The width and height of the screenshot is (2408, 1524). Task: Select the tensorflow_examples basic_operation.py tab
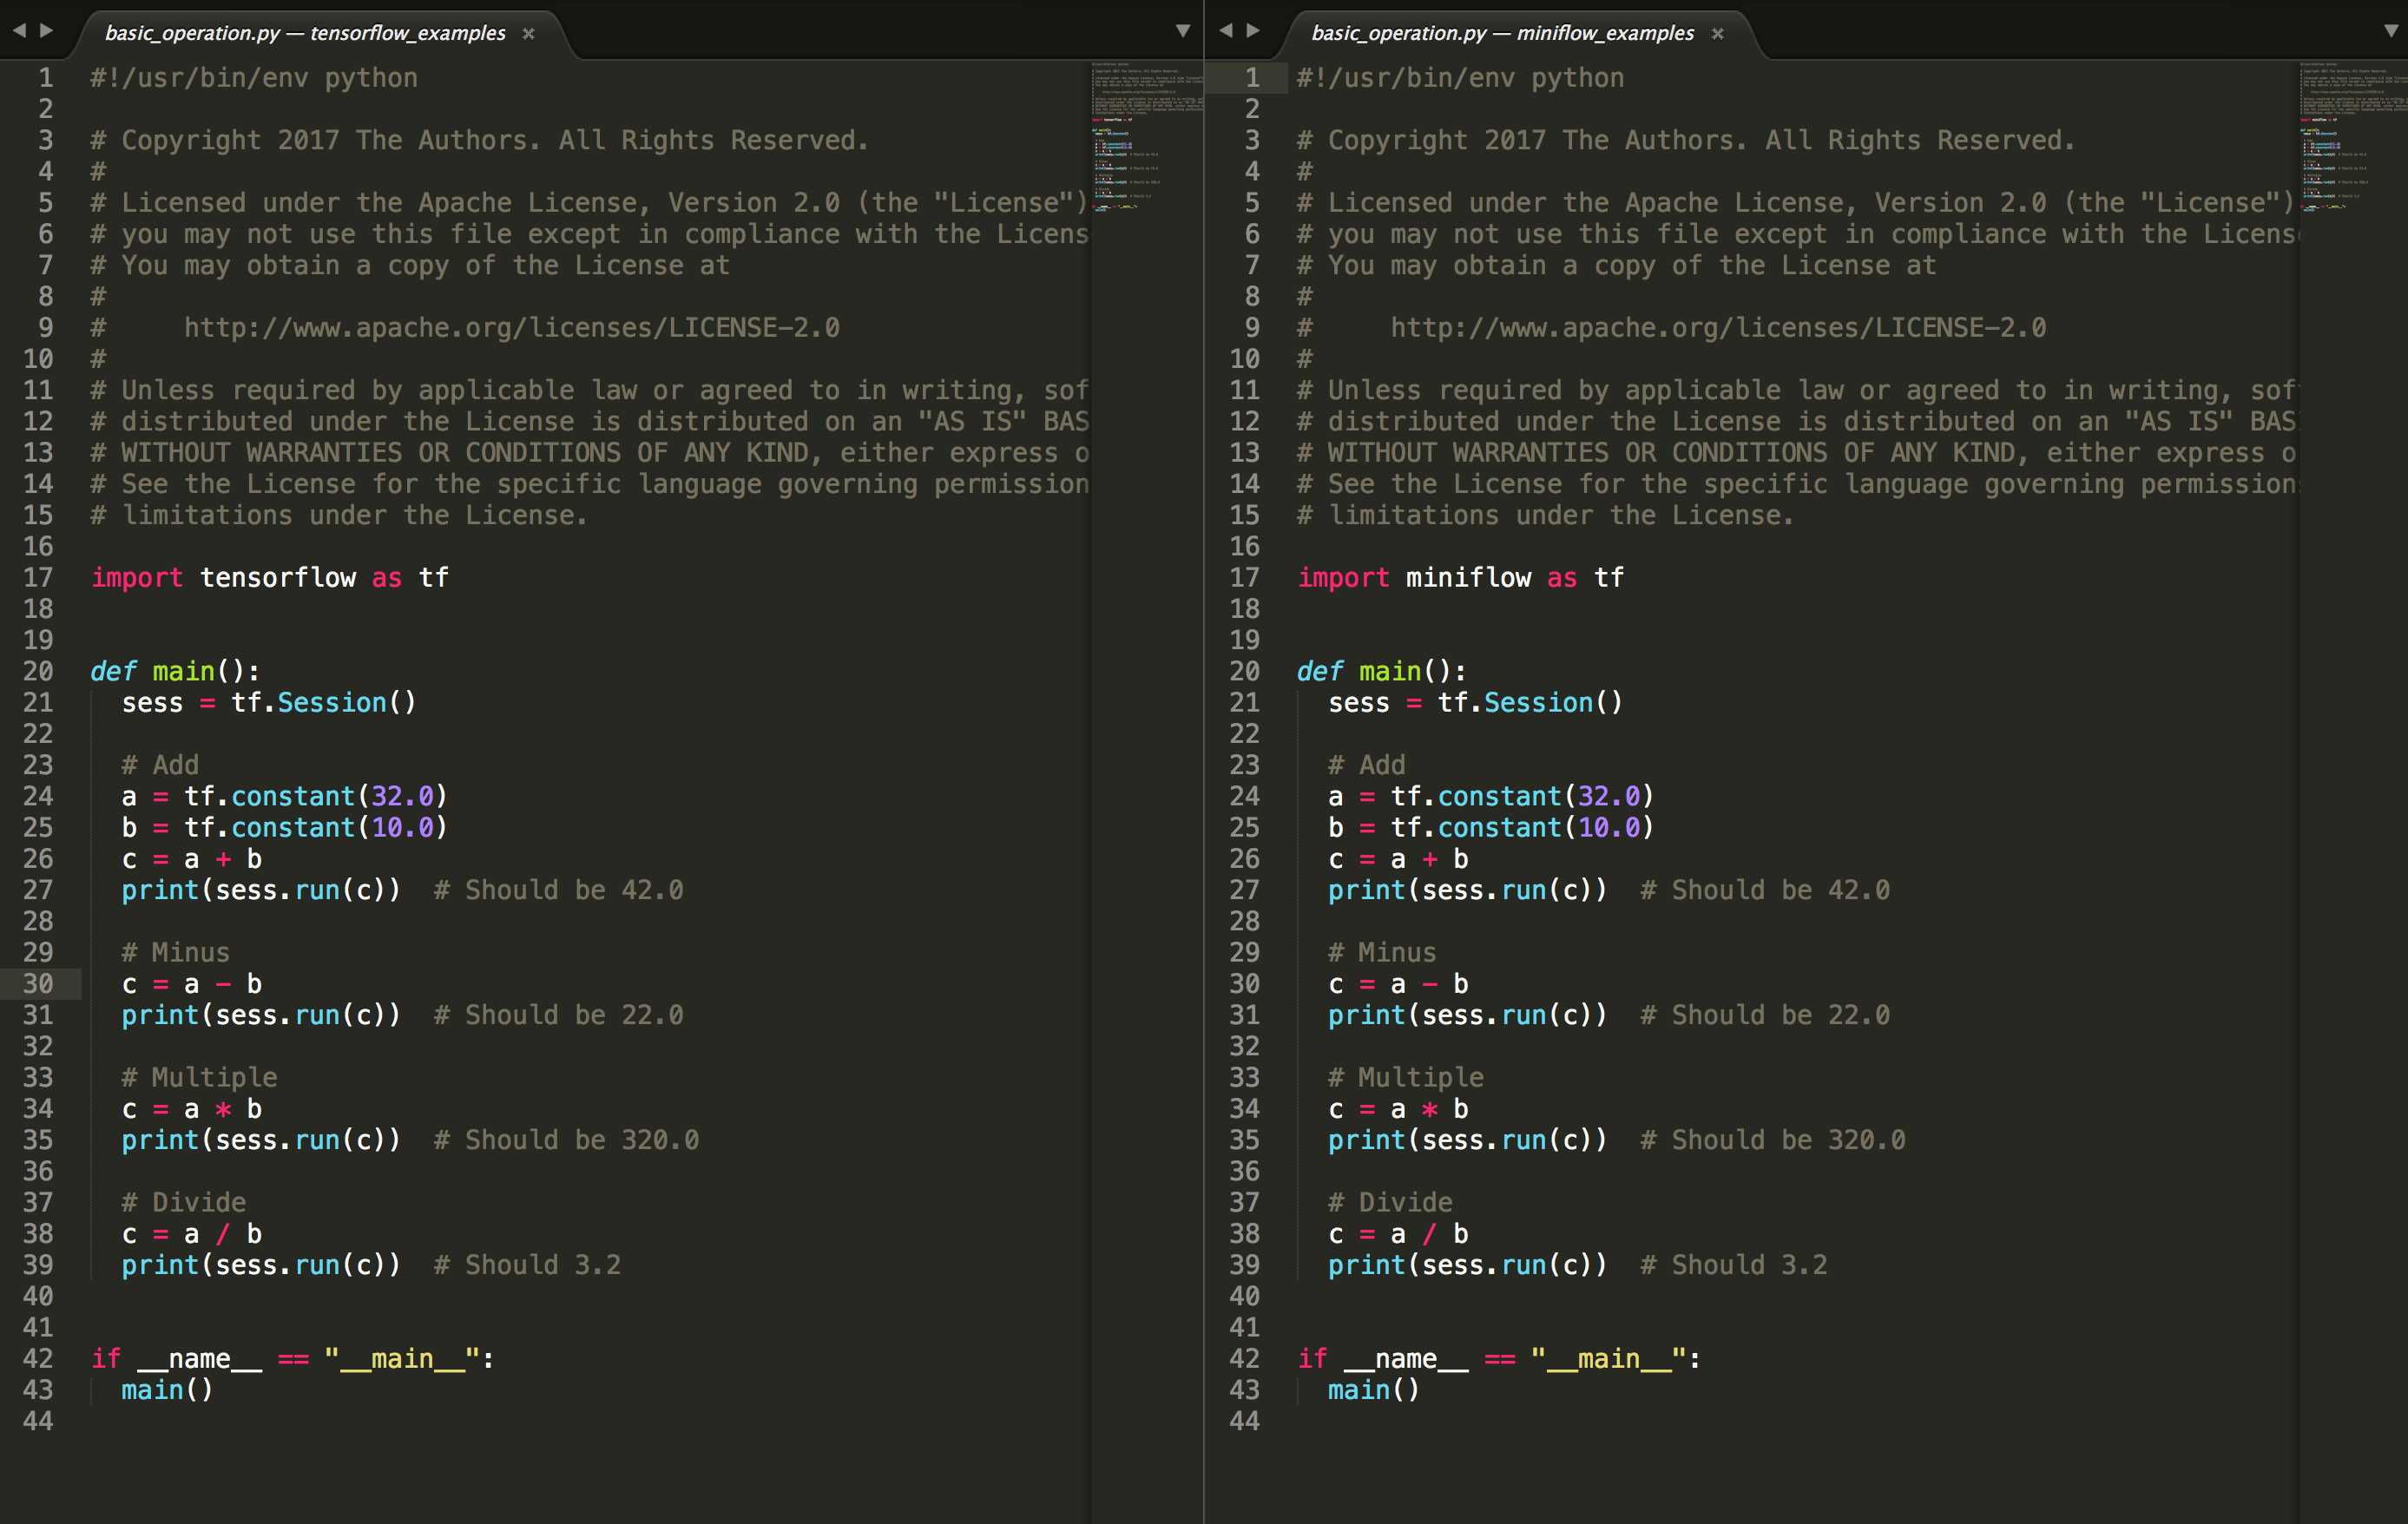tap(305, 33)
